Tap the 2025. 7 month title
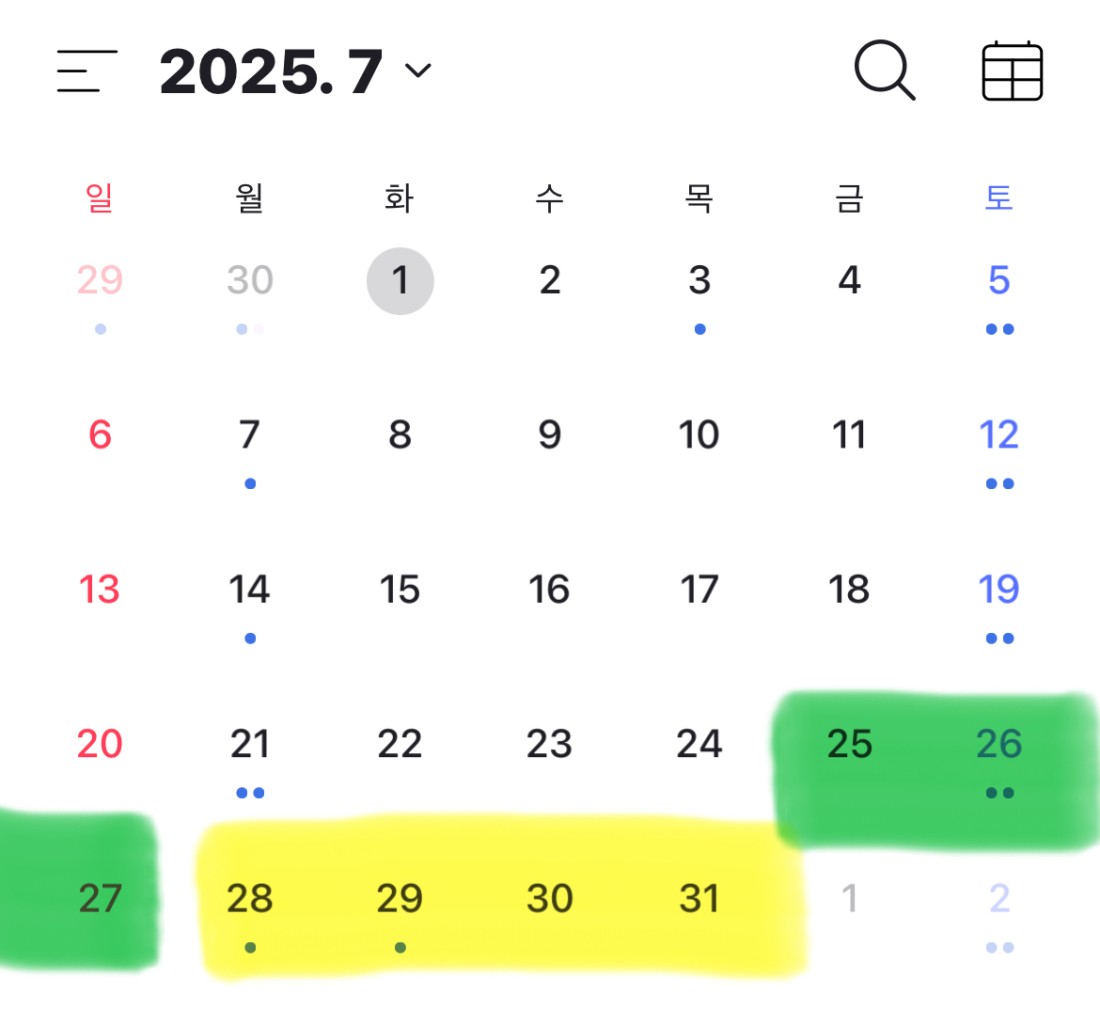Image resolution: width=1100 pixels, height=1010 pixels. 271,71
